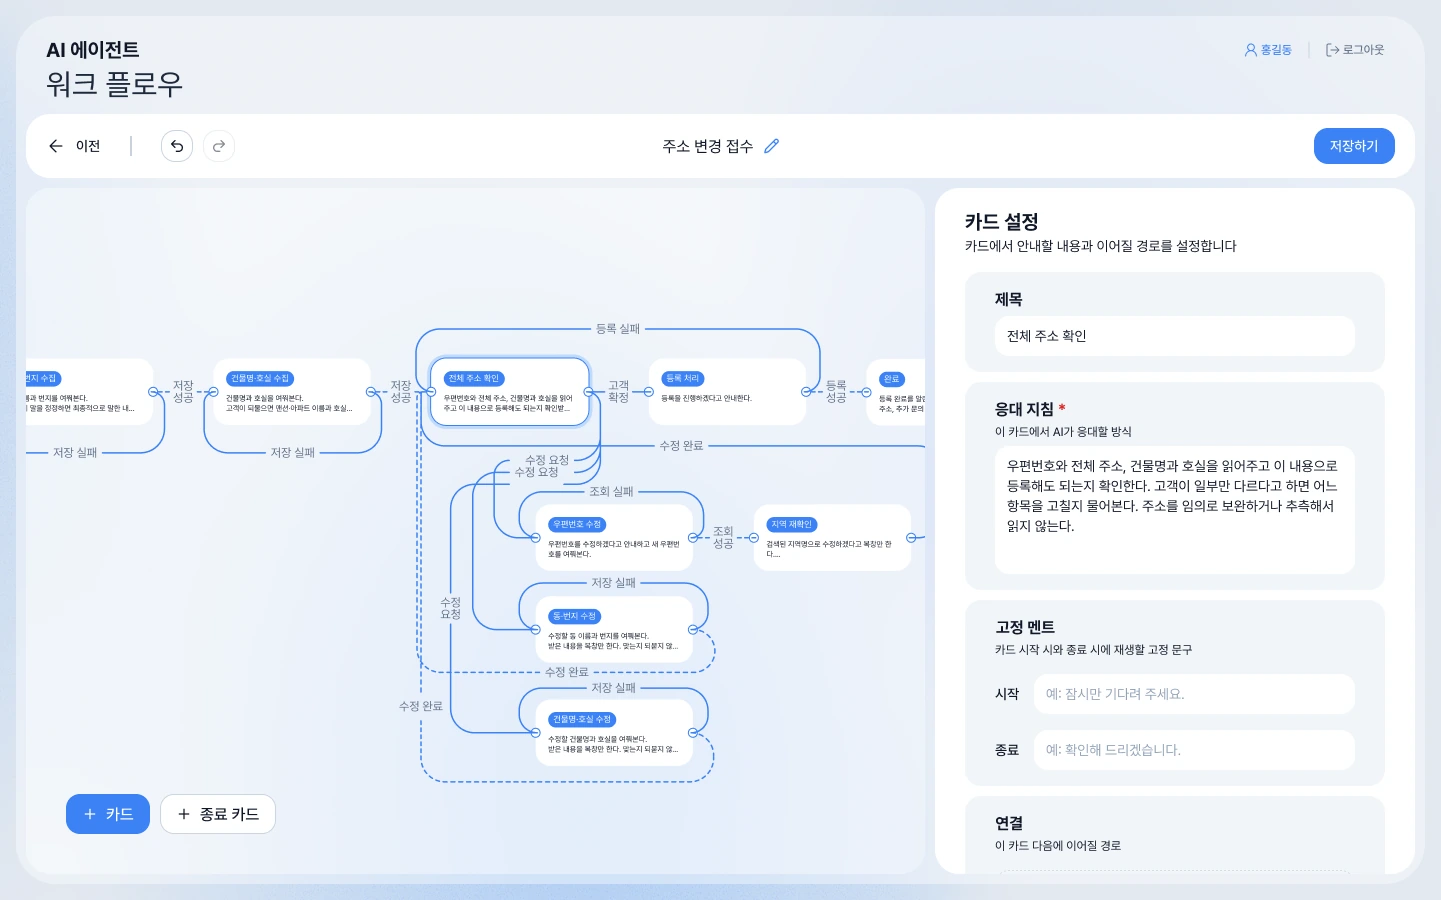The image size is (1441, 900).
Task: Select the 건물명·호실 수집 card
Action: [292, 392]
